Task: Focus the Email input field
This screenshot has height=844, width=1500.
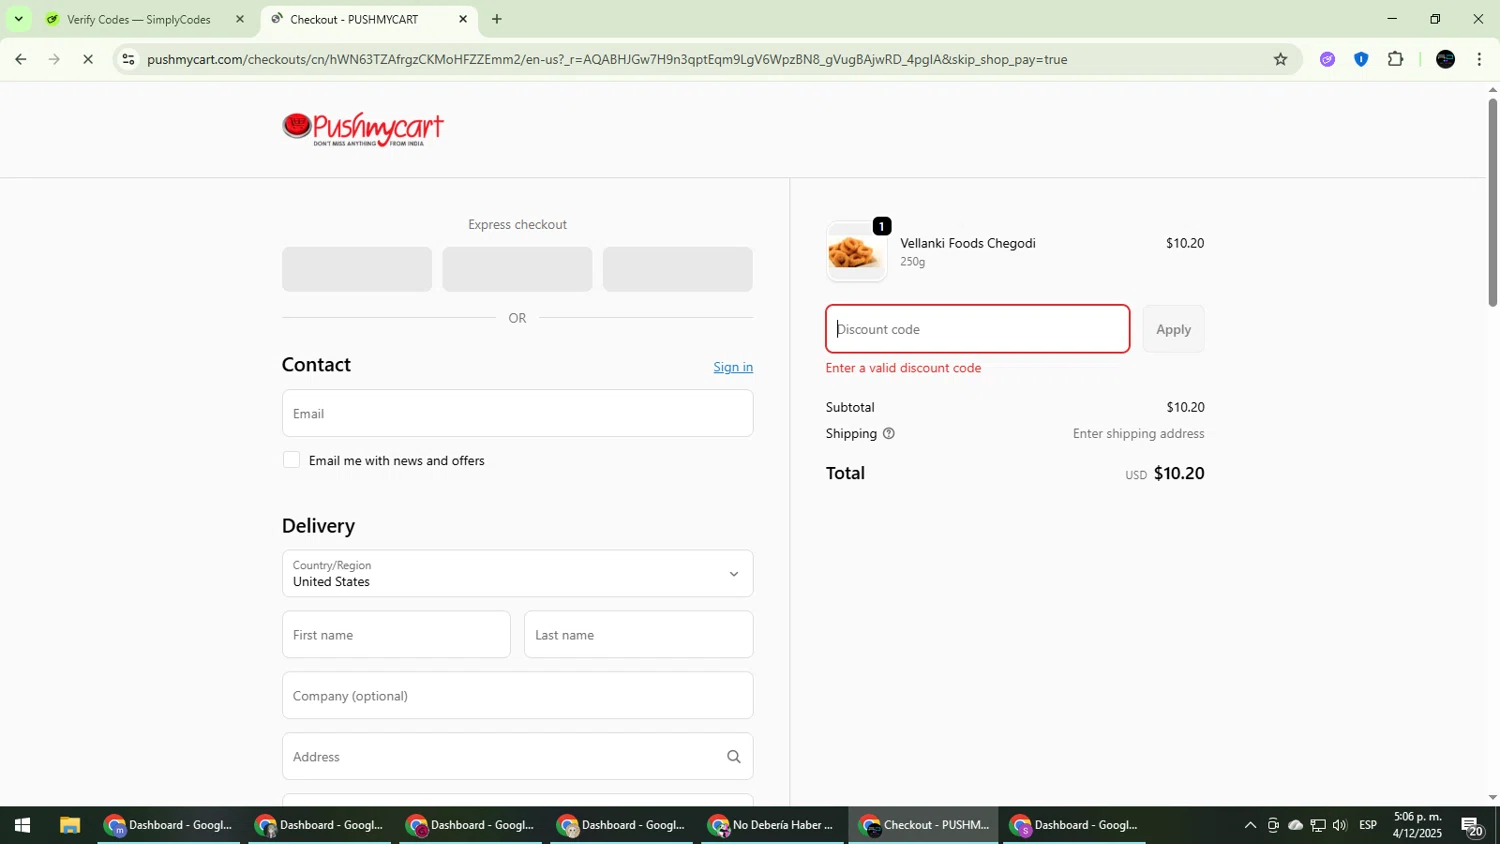Action: pyautogui.click(x=517, y=414)
